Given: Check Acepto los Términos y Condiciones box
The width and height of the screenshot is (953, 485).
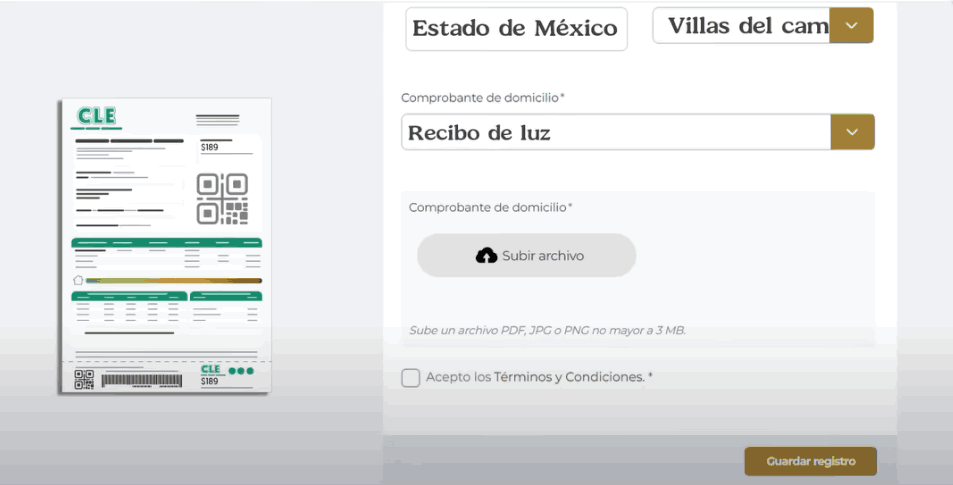Looking at the screenshot, I should point(411,377).
